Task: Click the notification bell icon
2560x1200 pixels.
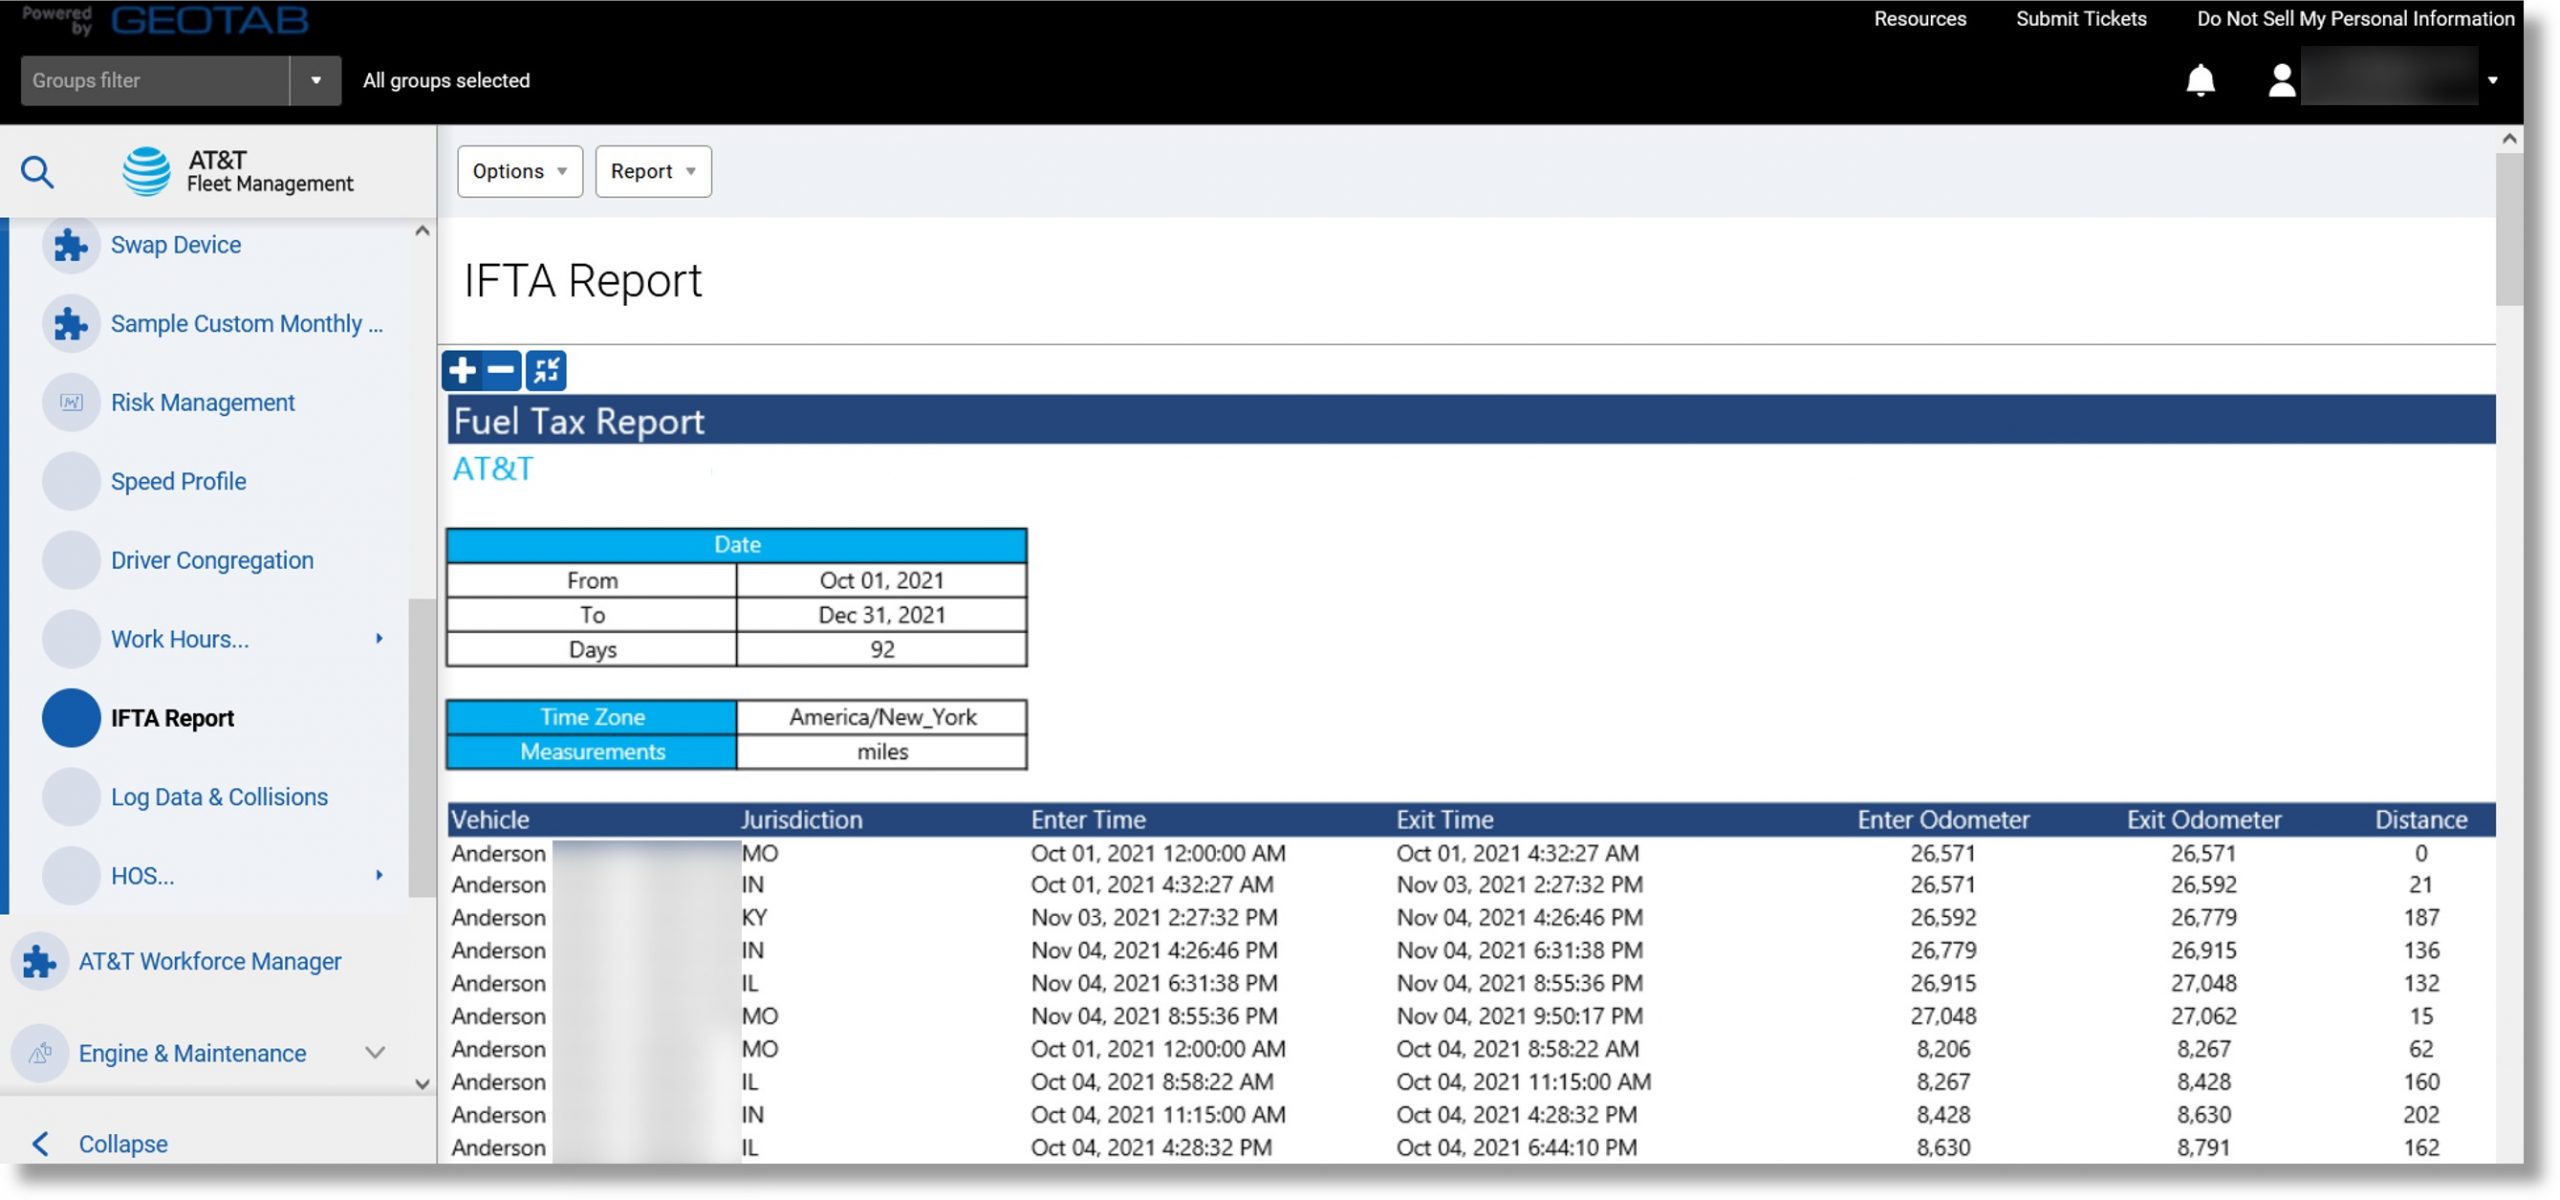Action: (2201, 80)
